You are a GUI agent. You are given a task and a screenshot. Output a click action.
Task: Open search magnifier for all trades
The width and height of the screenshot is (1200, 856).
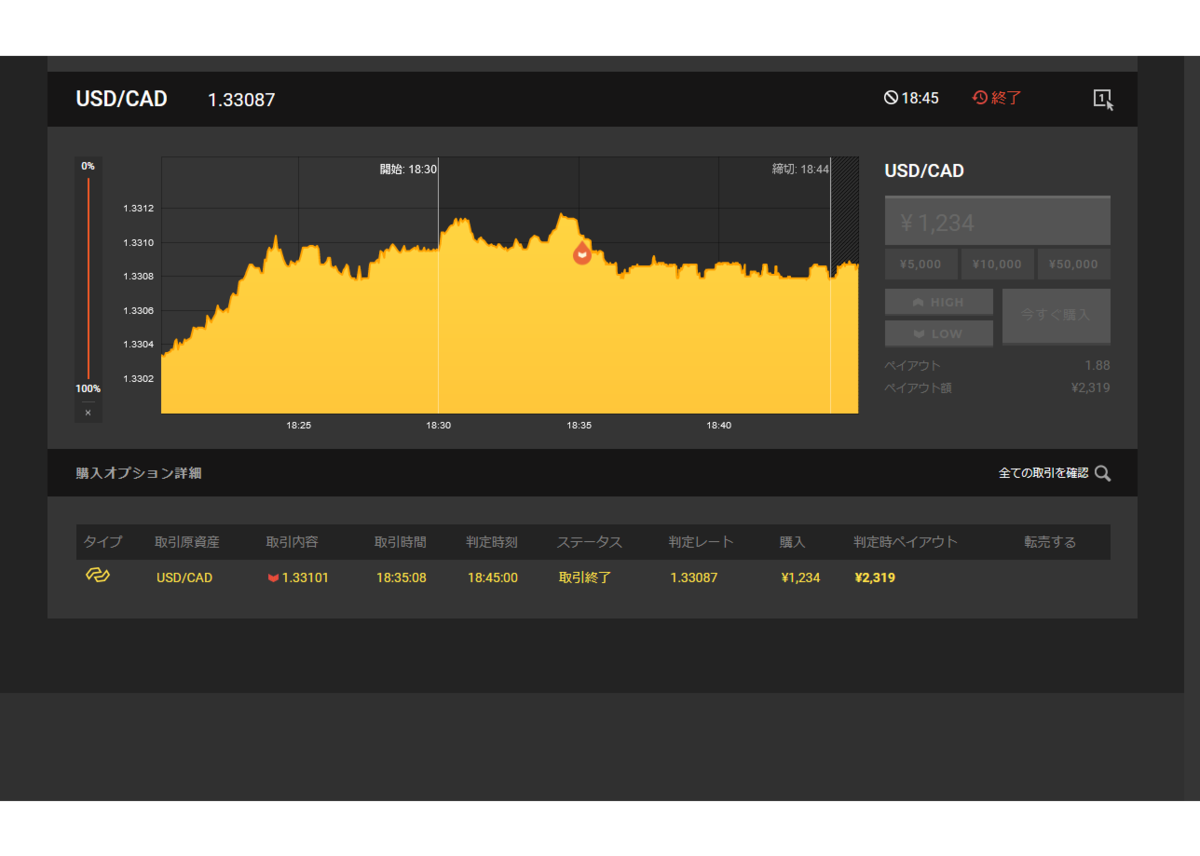click(1102, 473)
